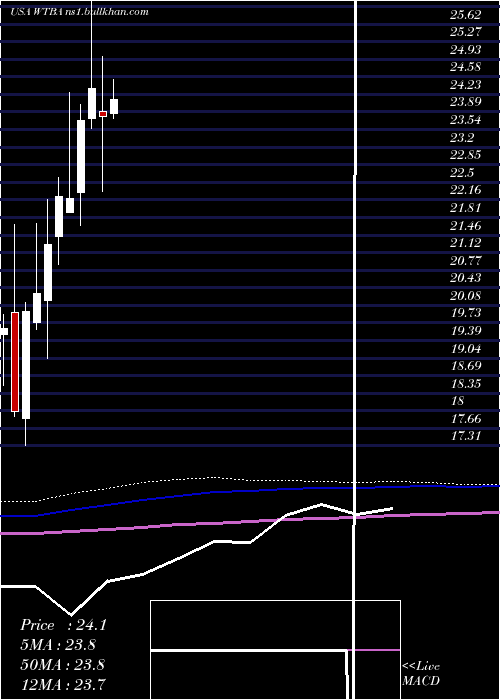Click the 'USA WTBA ns1.bullkhan.com' header text

tap(79, 12)
